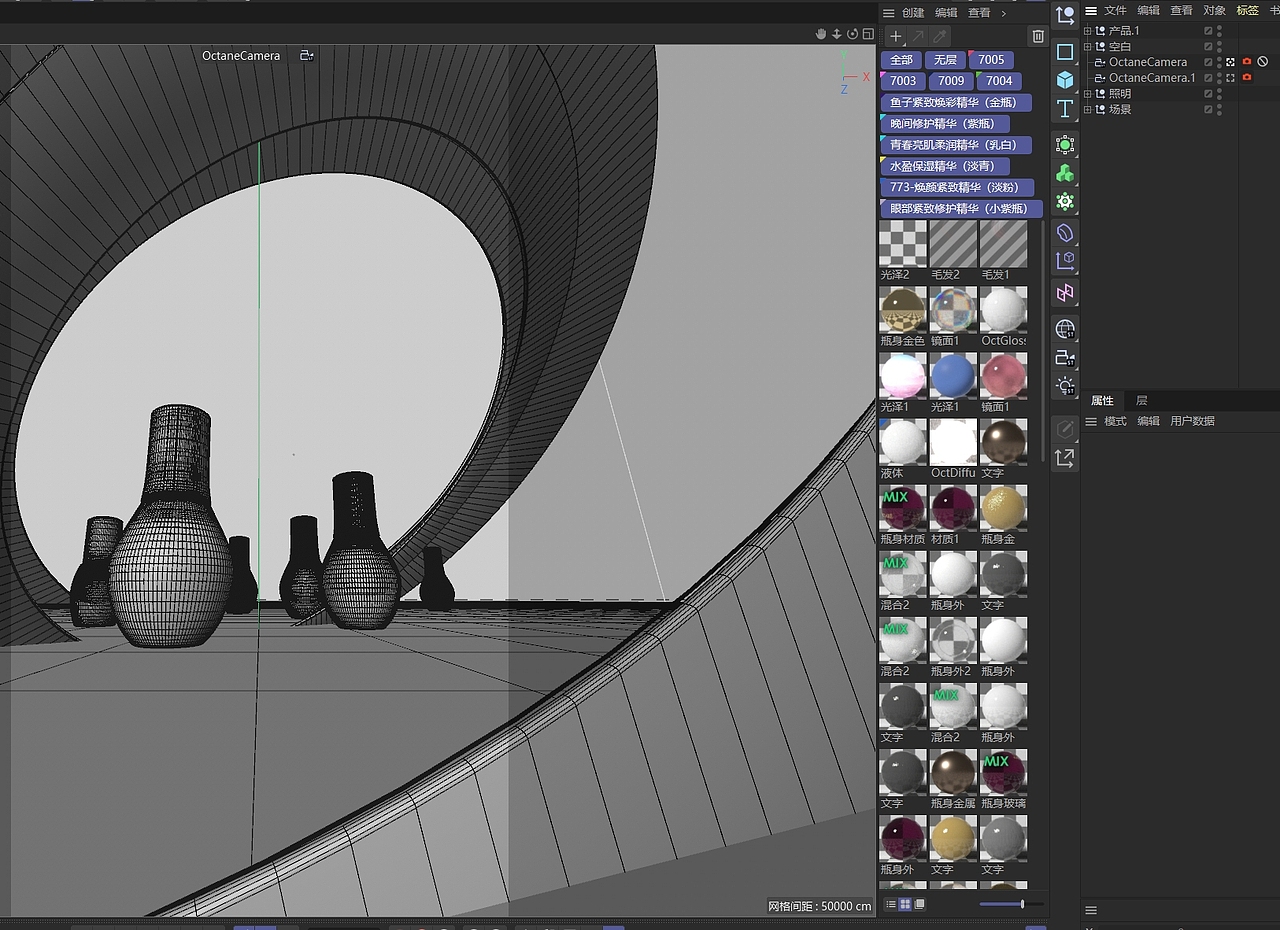Toggle the viewport maximize layout icon
The image size is (1280, 930).
coord(868,34)
